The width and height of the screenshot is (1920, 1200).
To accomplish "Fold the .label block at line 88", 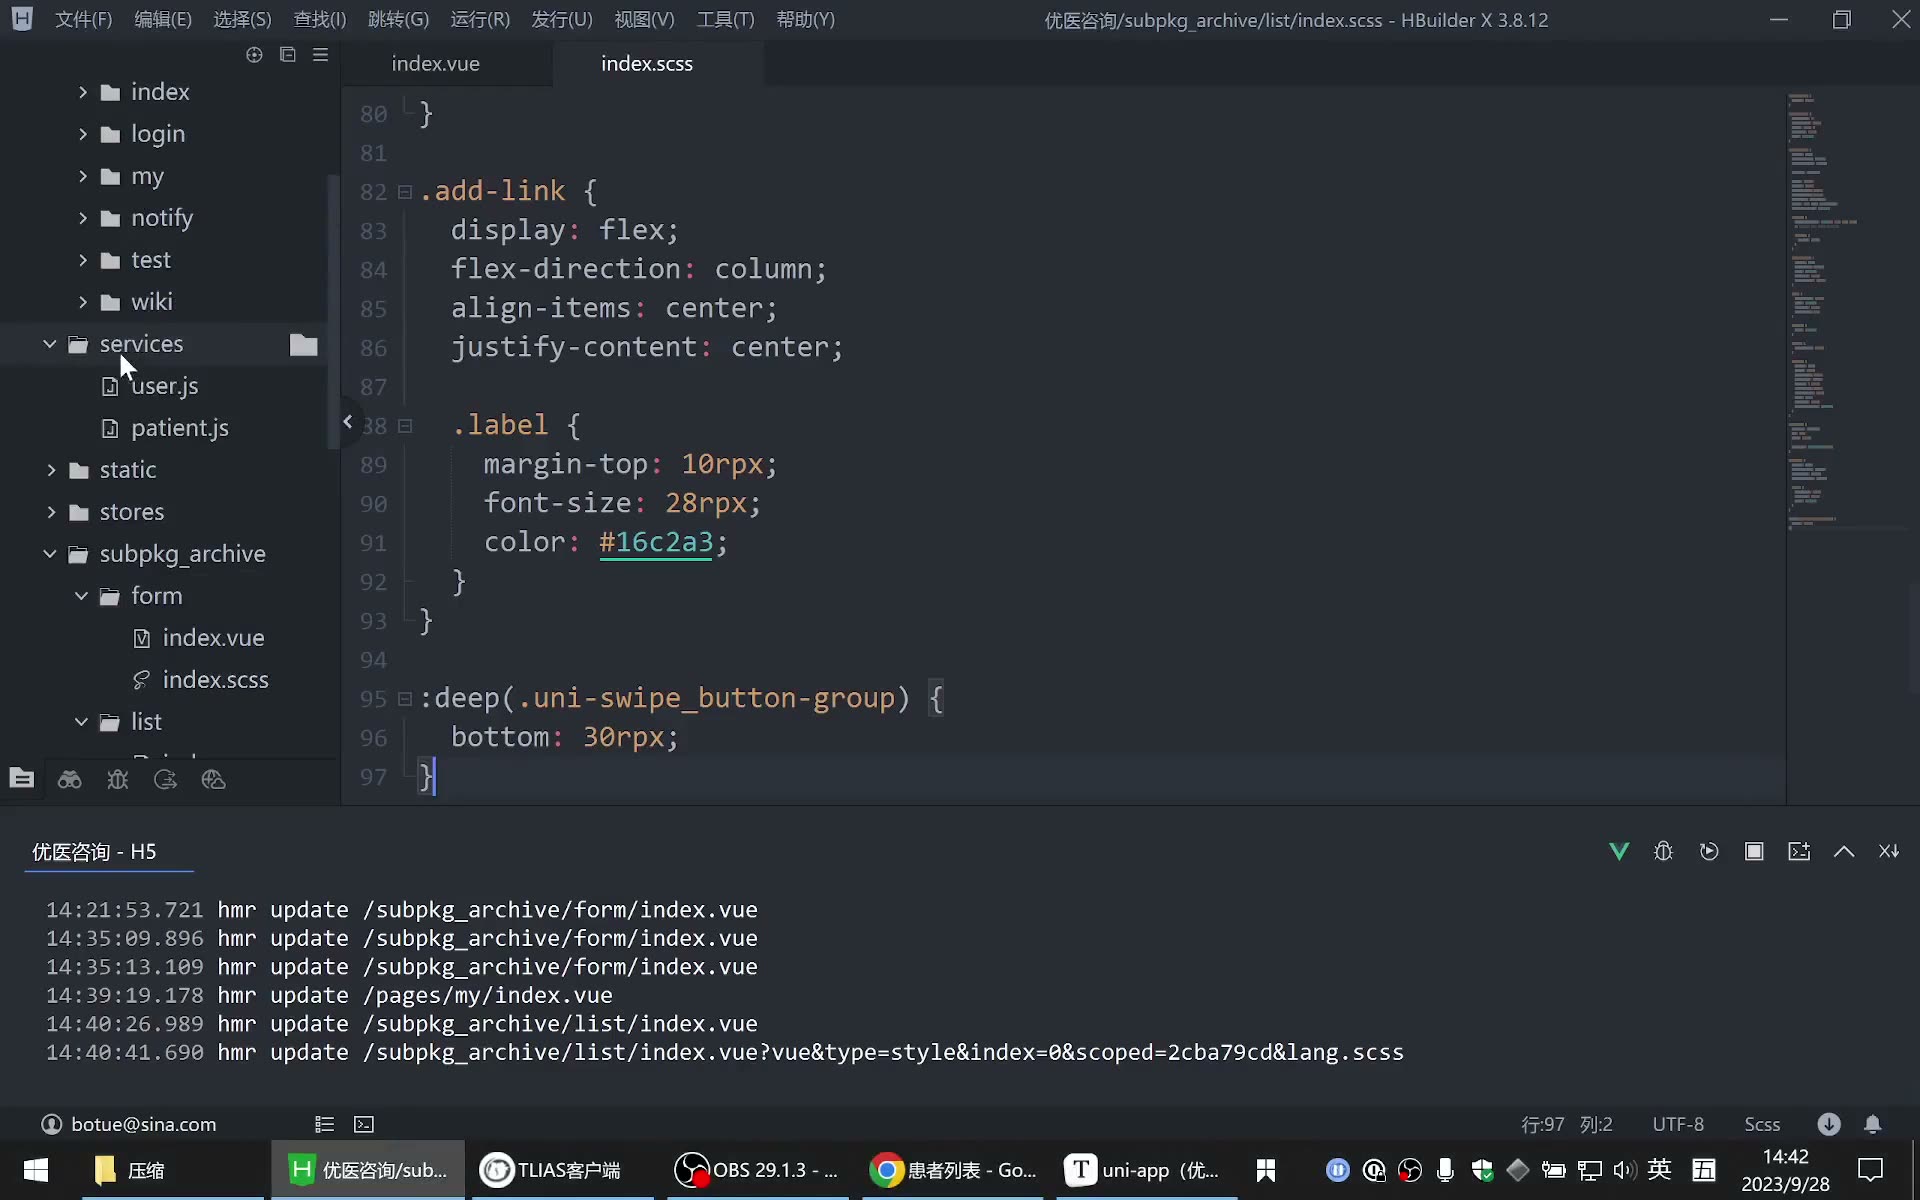I will point(405,425).
